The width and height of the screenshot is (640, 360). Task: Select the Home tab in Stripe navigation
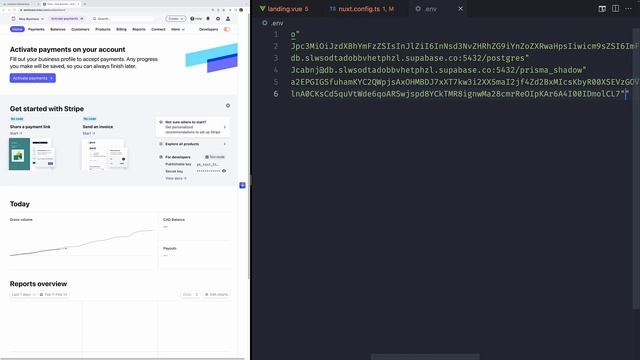click(x=17, y=29)
